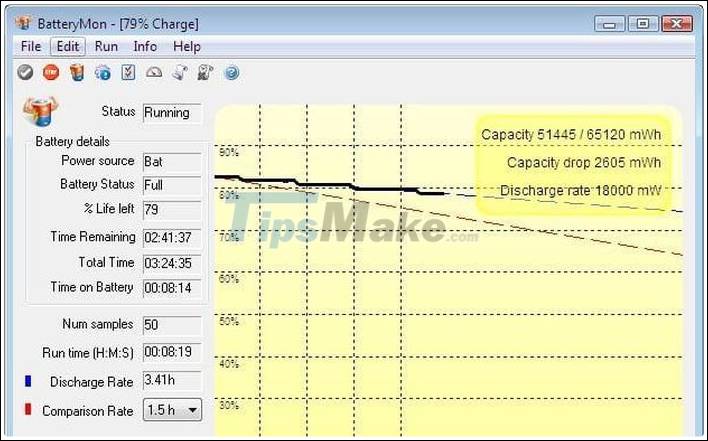Click the Num samples field showing 50

pyautogui.click(x=172, y=325)
